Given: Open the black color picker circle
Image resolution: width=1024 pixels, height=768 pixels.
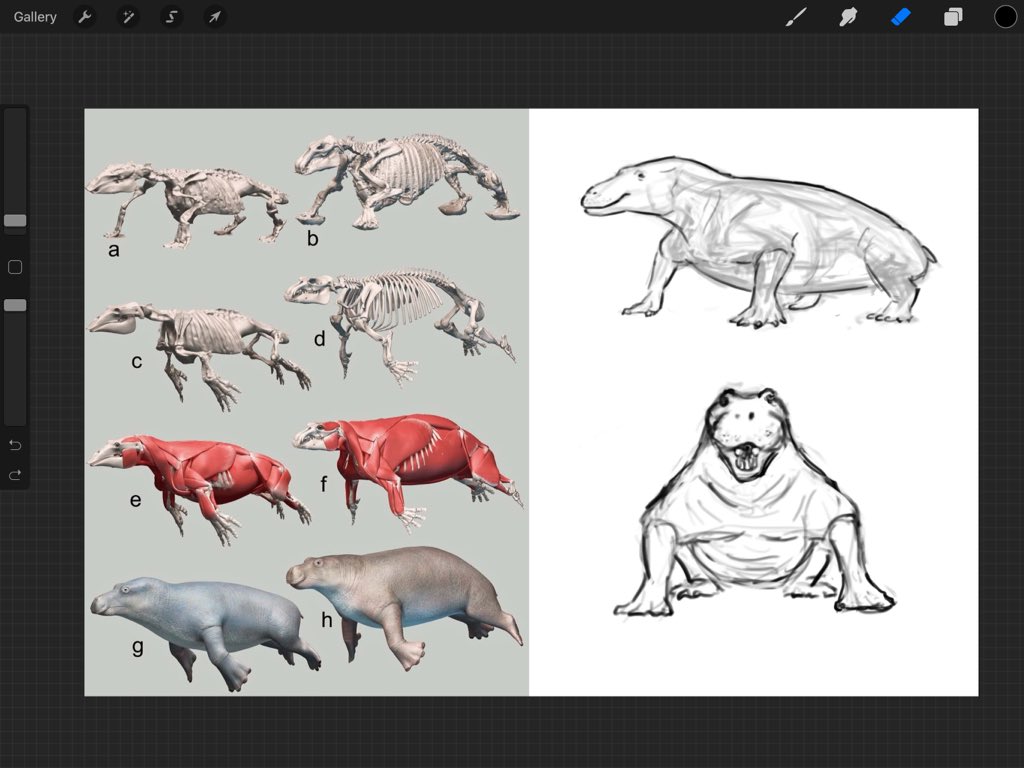Looking at the screenshot, I should 1005,17.
